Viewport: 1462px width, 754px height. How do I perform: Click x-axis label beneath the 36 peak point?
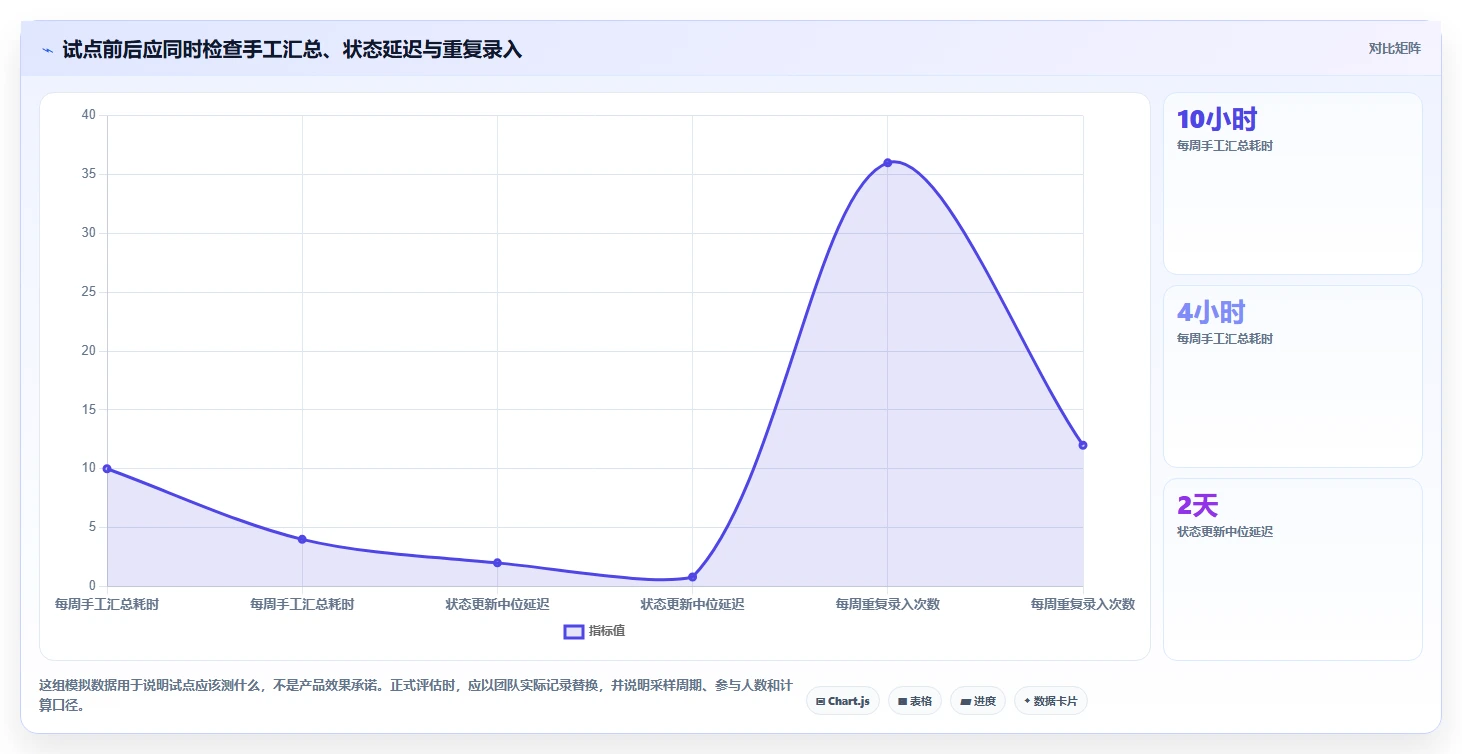[887, 604]
